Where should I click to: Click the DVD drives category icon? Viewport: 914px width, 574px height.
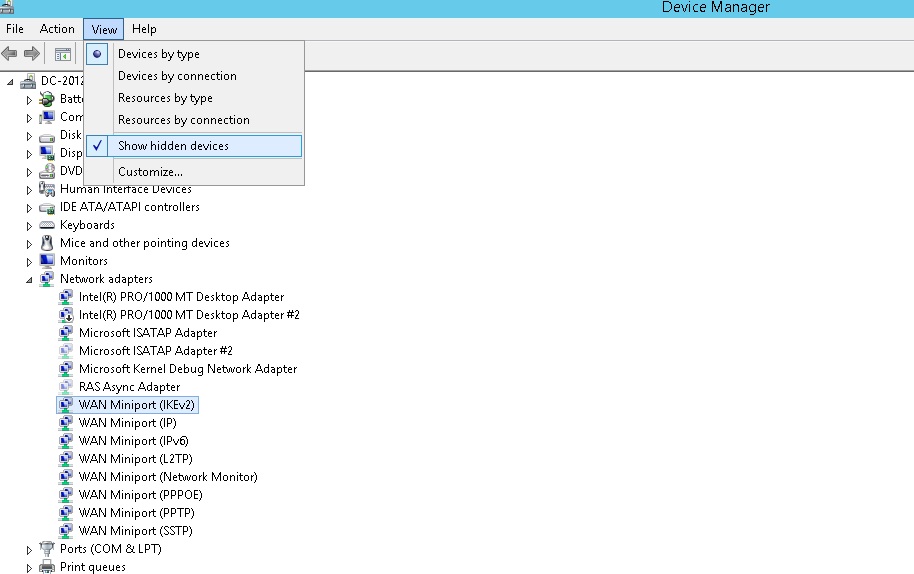[47, 171]
